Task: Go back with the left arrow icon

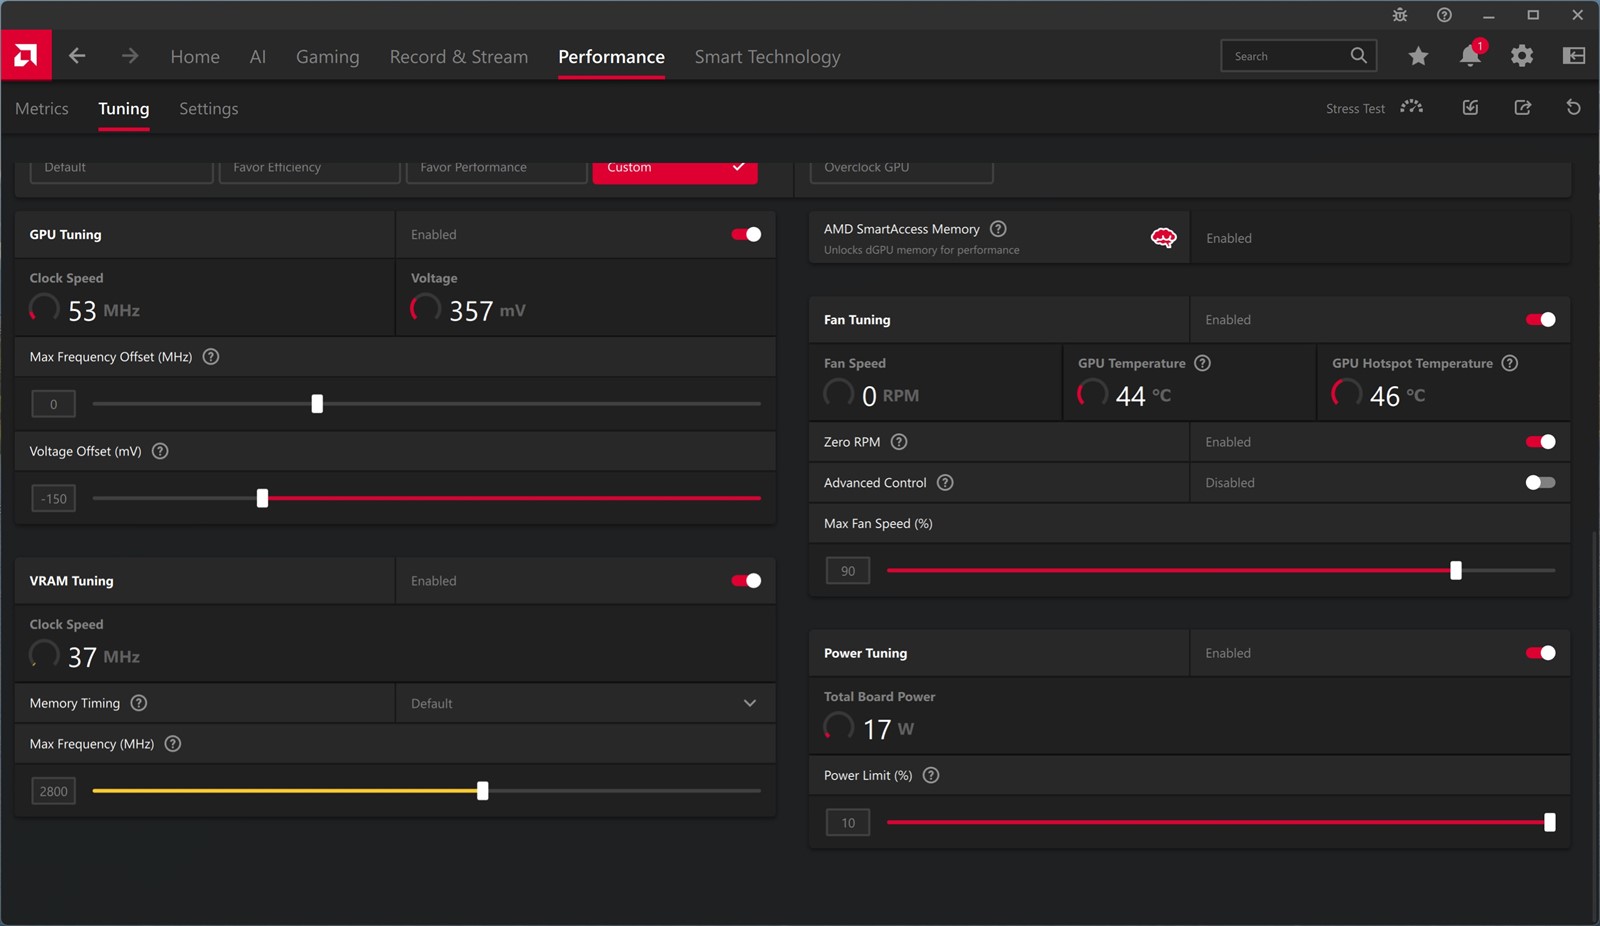Action: 77,56
